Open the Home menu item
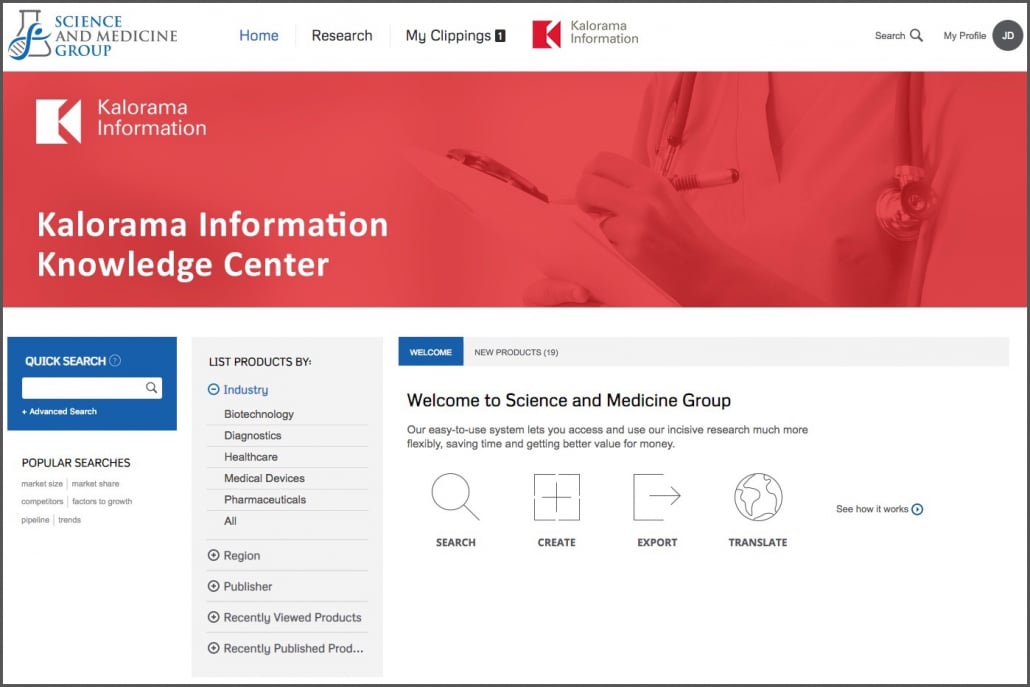Image resolution: width=1030 pixels, height=687 pixels. (259, 35)
